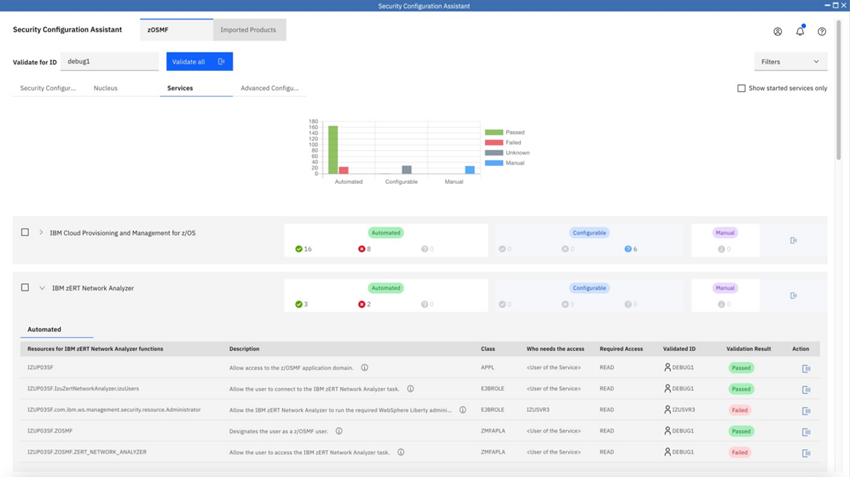Check the IBM Cloud Provisioning and Management checkbox
Screen dimensions: 850x477
pyautogui.click(x=25, y=232)
